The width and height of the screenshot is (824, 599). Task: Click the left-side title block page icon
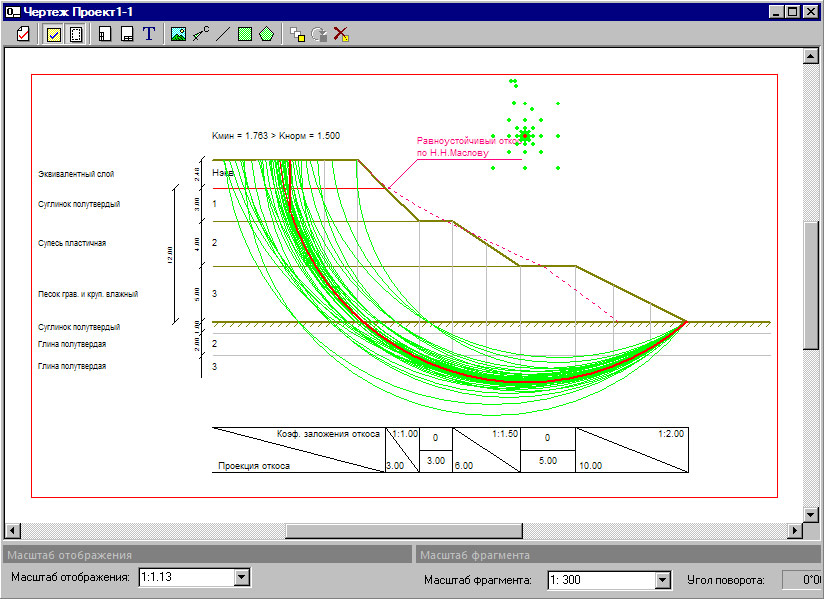pyautogui.click(x=105, y=35)
